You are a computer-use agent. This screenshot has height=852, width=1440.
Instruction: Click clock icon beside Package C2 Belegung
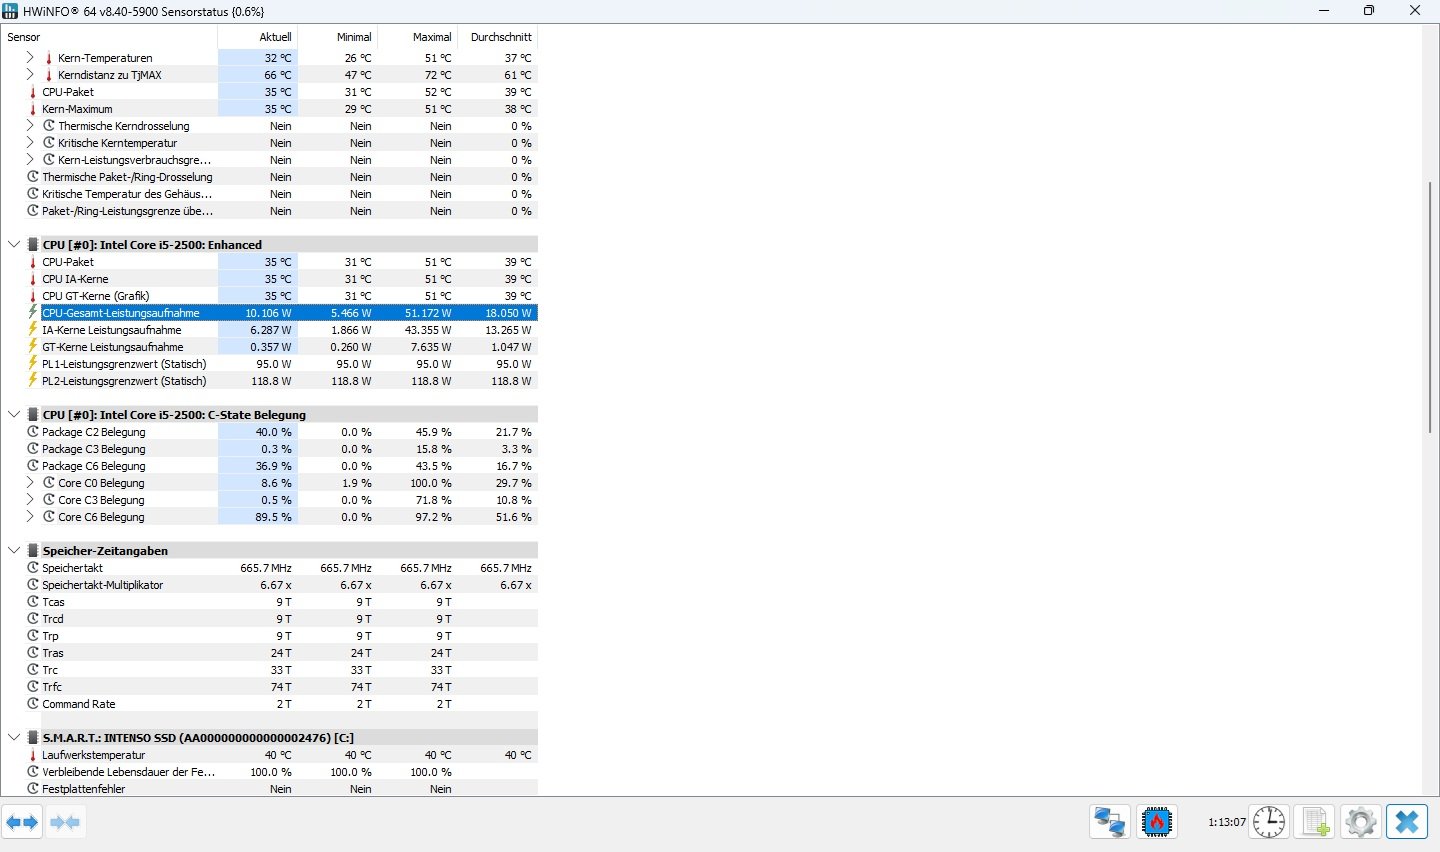pos(33,432)
